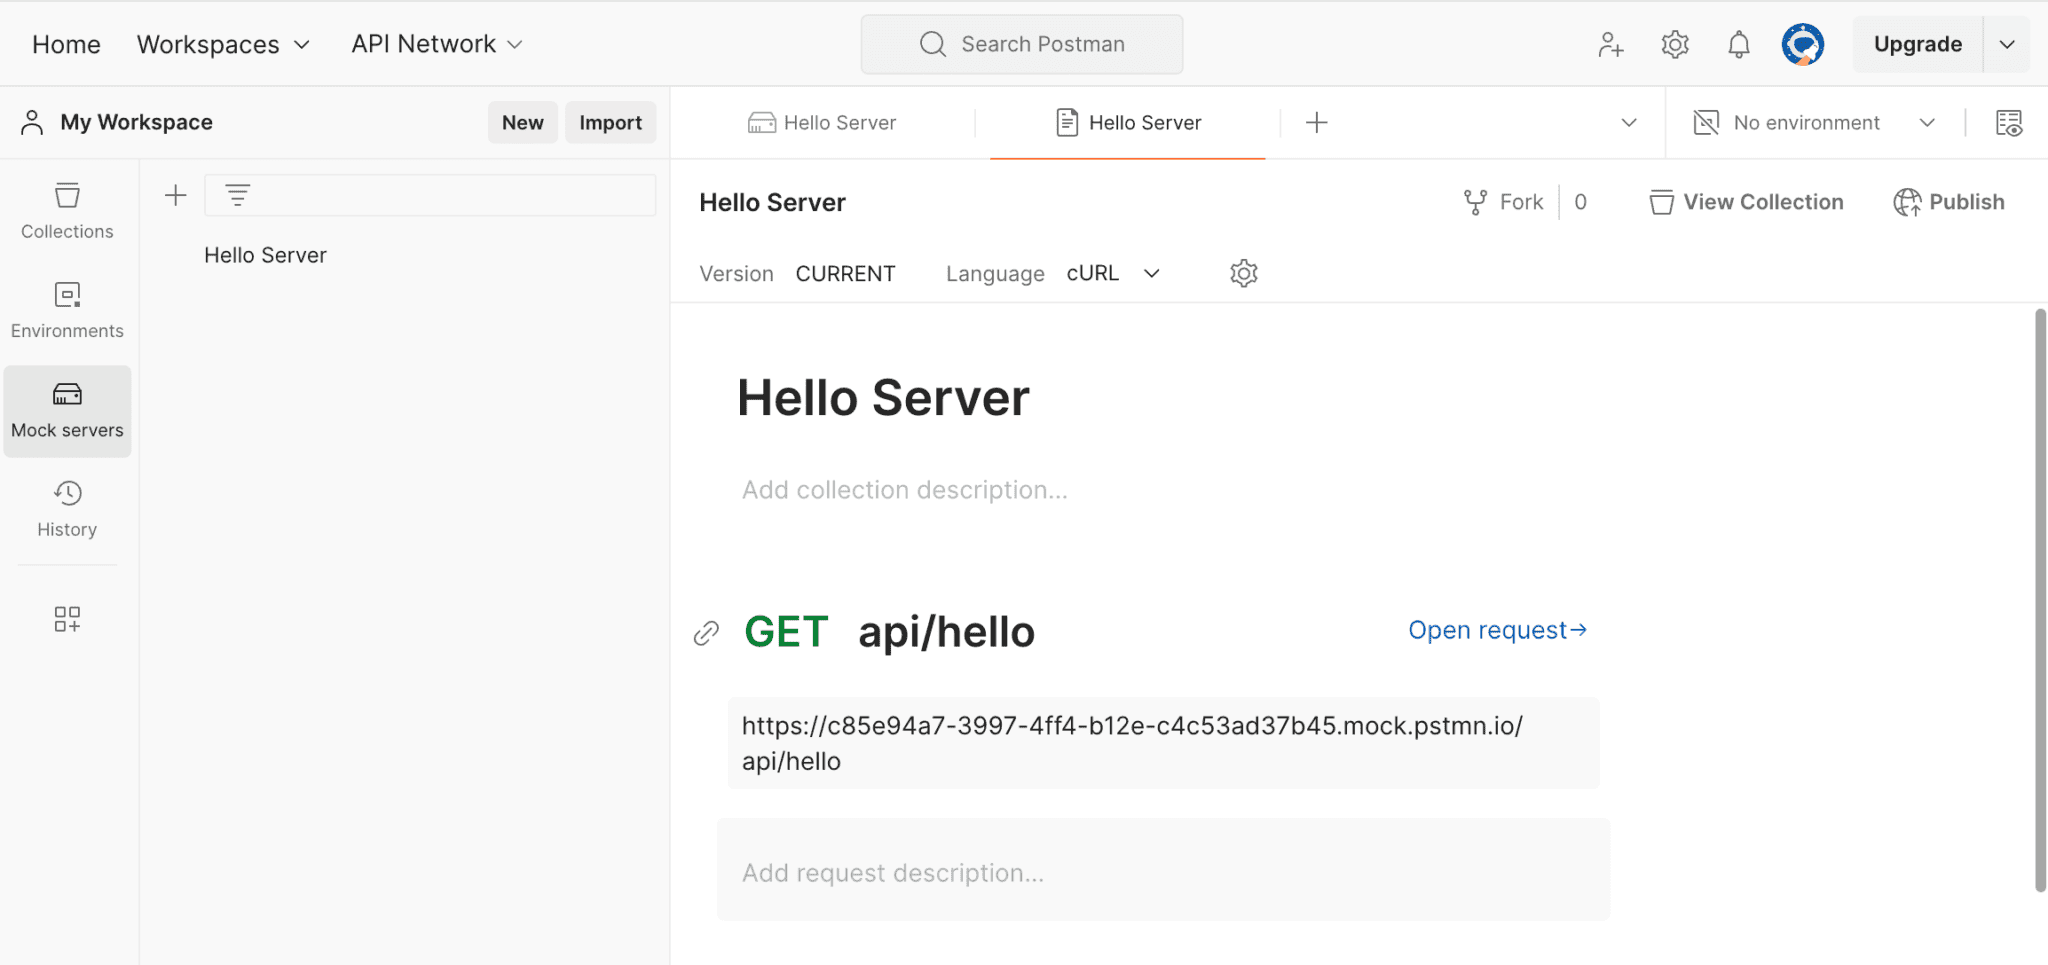2048x965 pixels.
Task: Open the environment quick look icon
Action: tap(2010, 122)
